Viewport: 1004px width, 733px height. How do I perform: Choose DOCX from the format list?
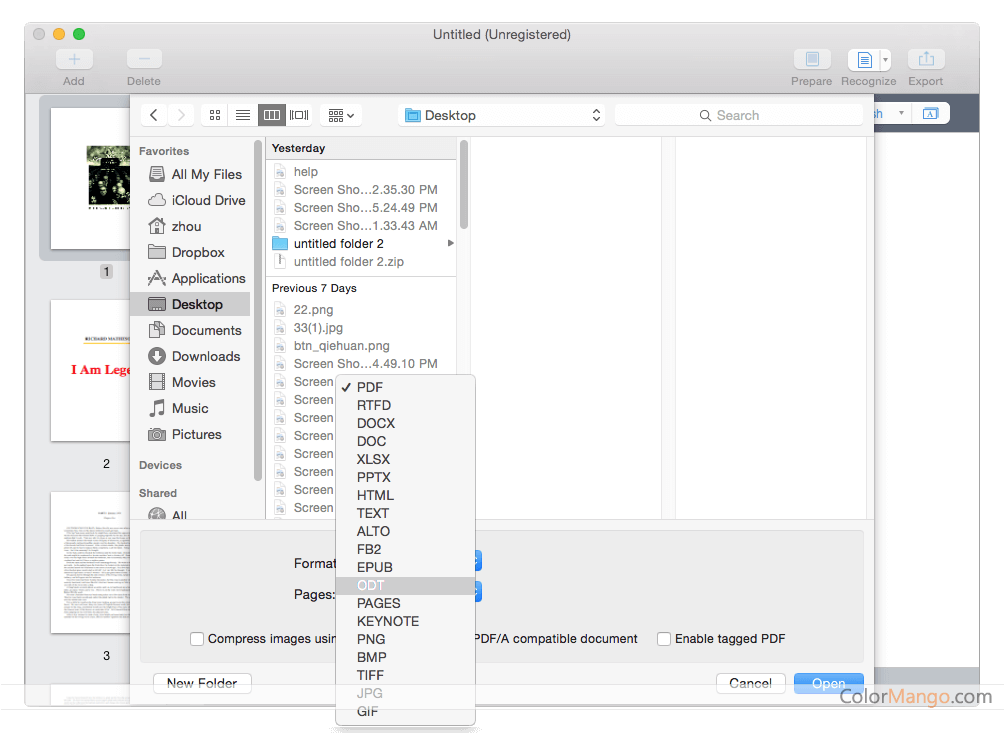pyautogui.click(x=376, y=423)
